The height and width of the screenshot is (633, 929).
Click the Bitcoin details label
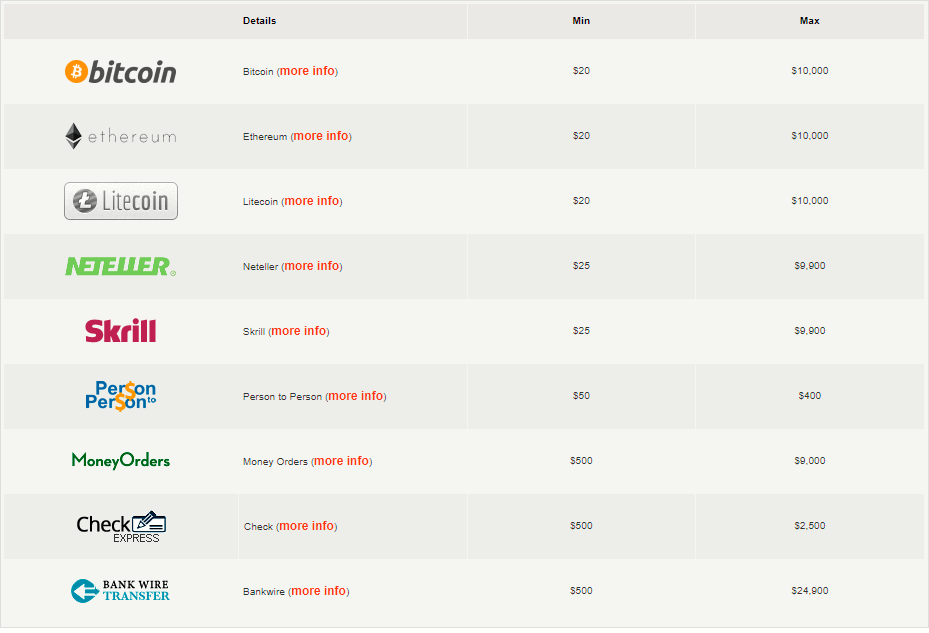click(258, 72)
